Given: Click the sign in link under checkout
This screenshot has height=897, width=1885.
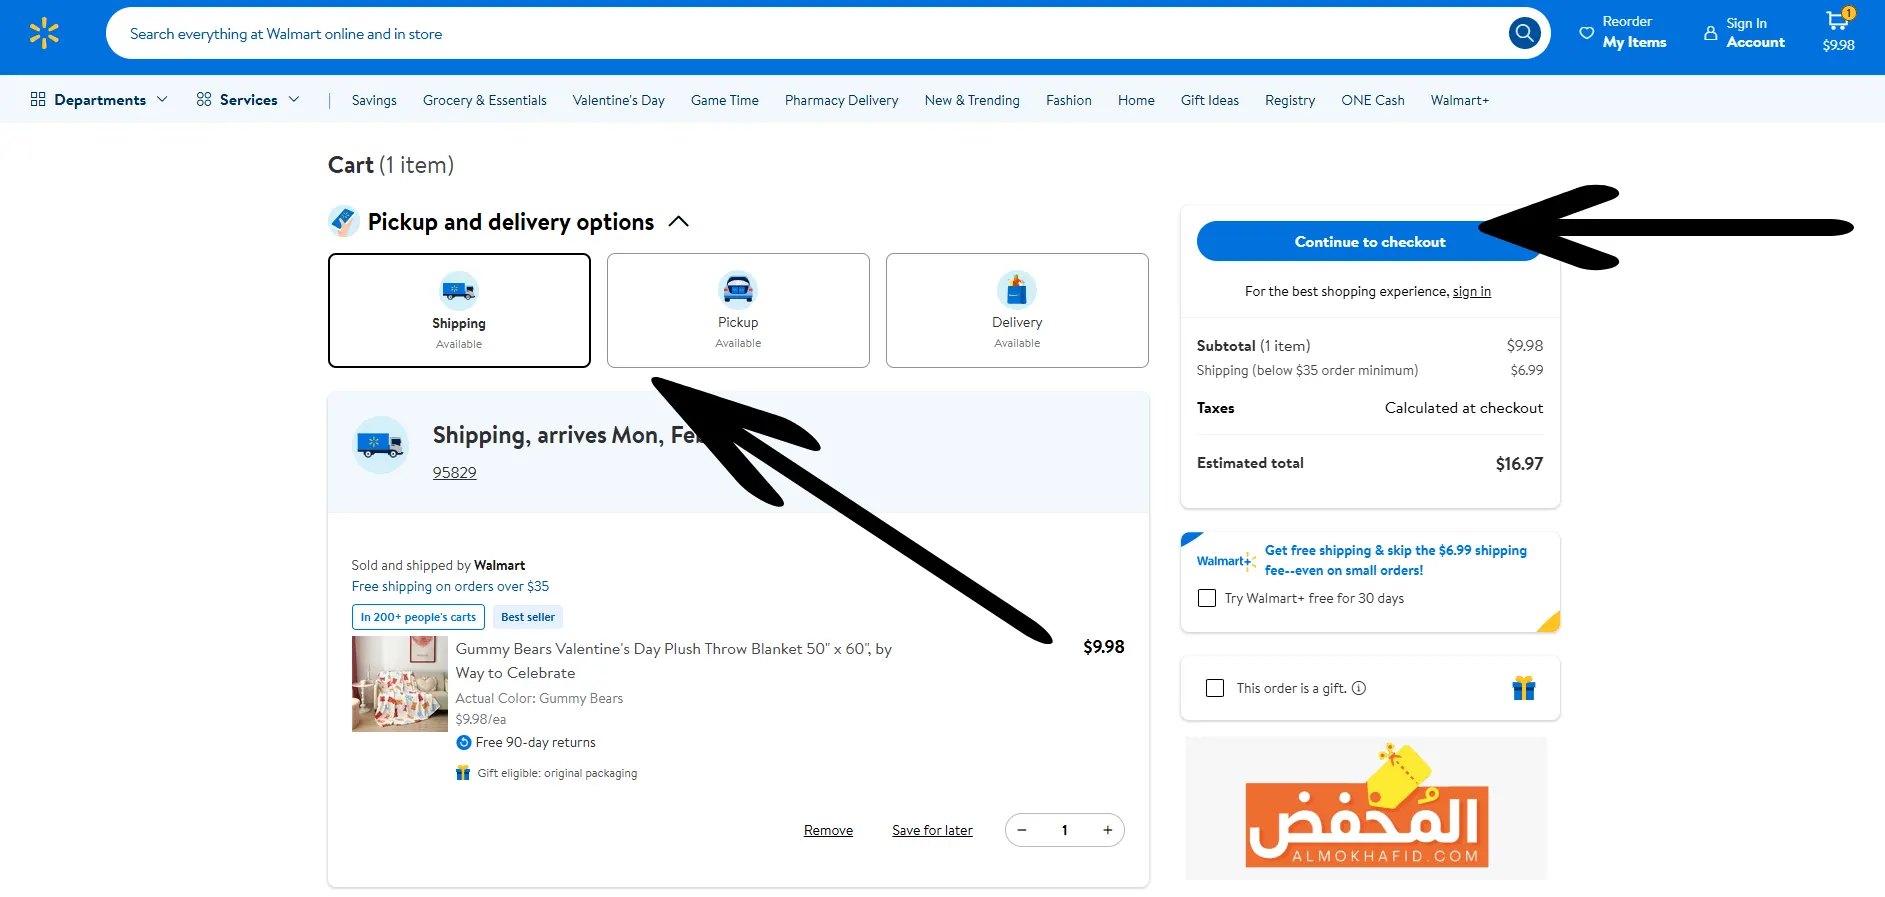Looking at the screenshot, I should pos(1472,291).
